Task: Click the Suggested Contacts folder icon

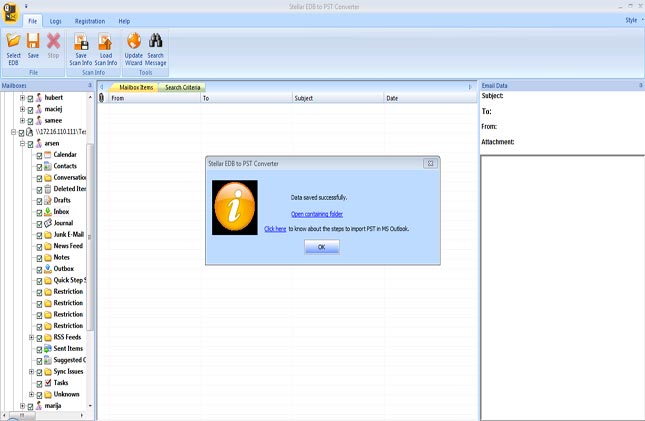Action: [48, 360]
